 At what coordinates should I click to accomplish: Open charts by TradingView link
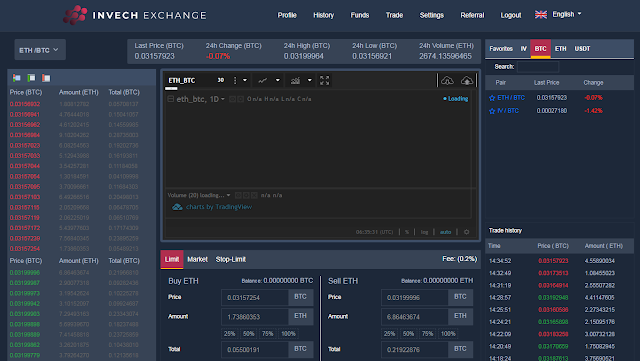click(219, 207)
